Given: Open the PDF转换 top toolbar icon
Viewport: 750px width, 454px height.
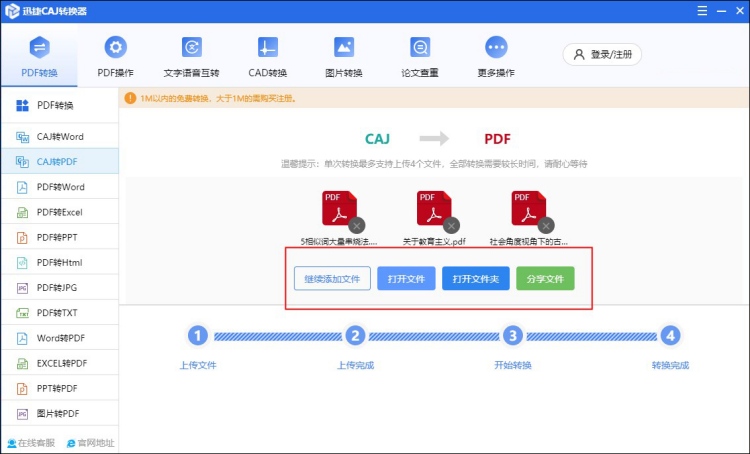Looking at the screenshot, I should [39, 47].
